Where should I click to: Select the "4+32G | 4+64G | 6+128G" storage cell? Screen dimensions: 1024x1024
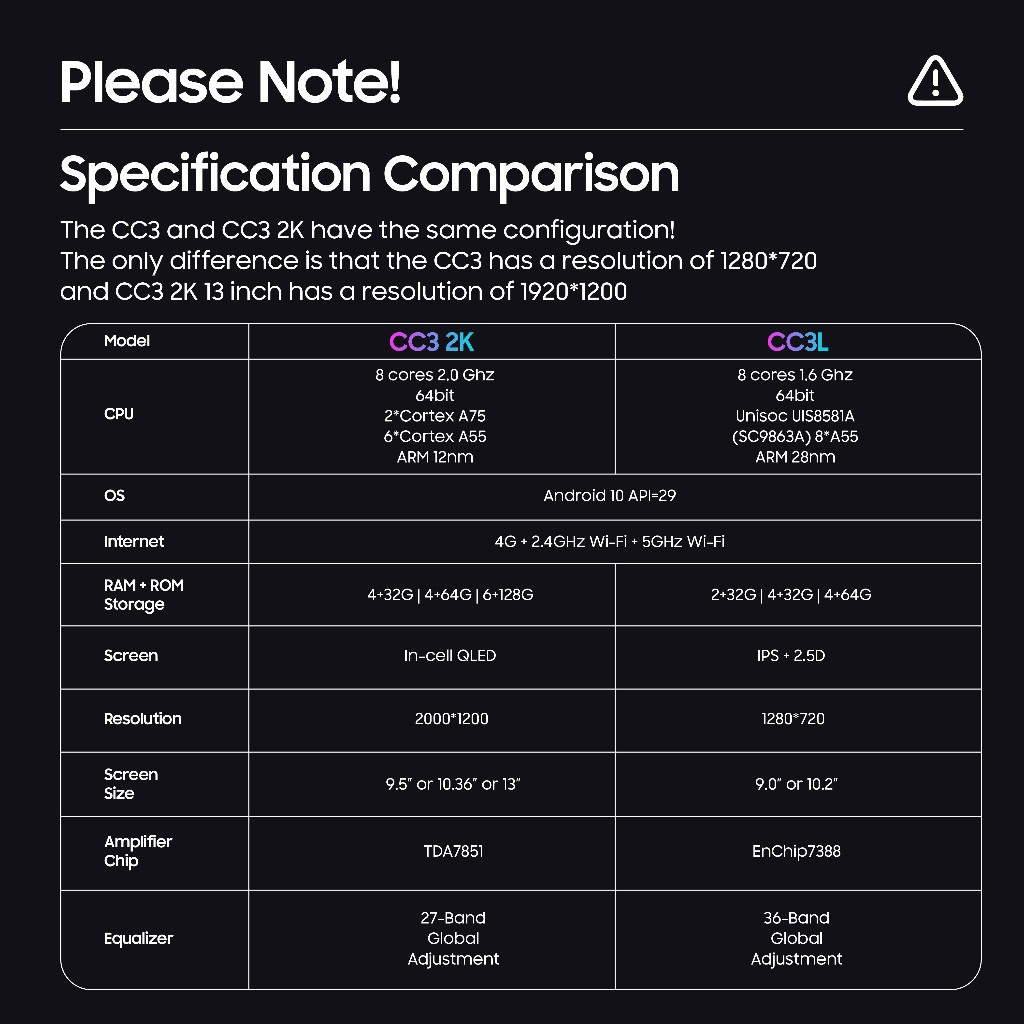tap(450, 595)
